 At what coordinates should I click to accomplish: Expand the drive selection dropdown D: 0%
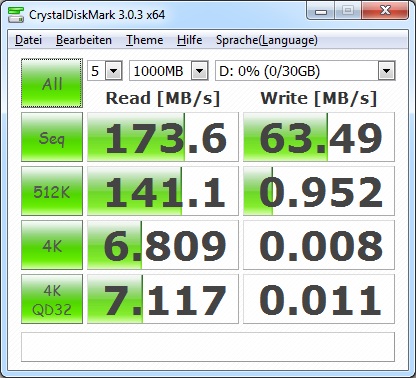(x=386, y=71)
